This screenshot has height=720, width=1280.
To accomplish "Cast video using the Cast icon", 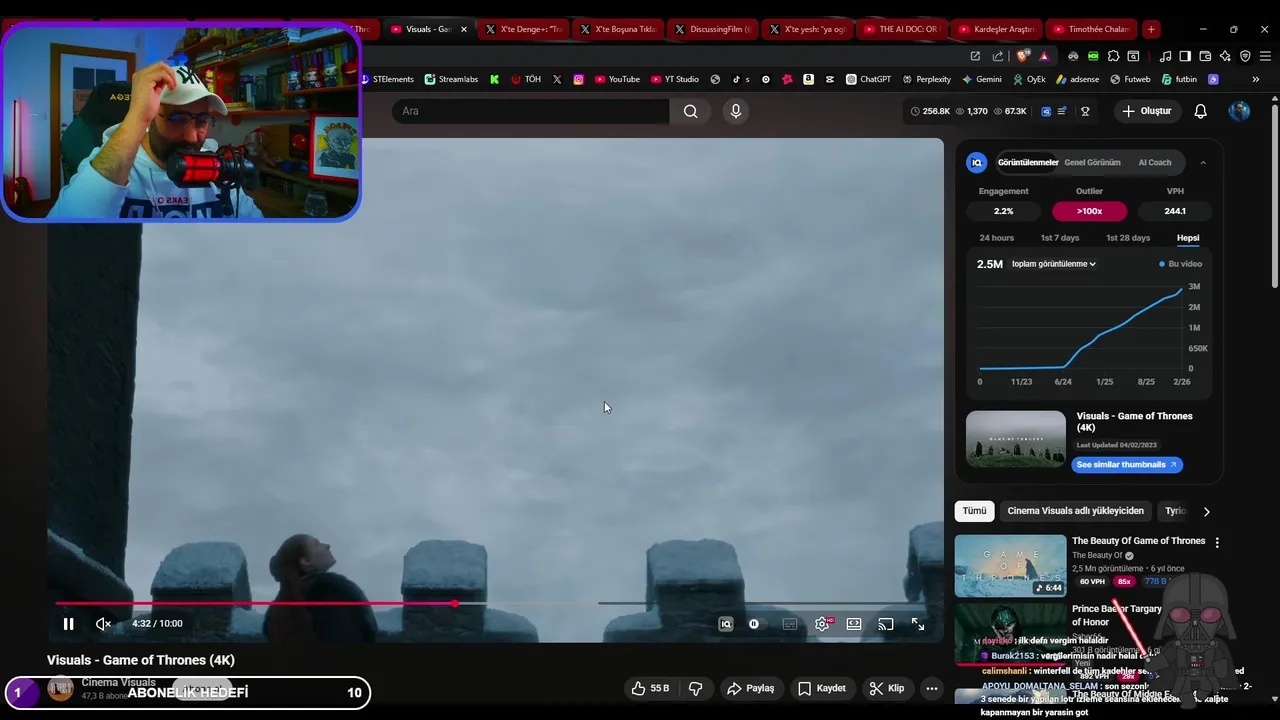I will [x=886, y=624].
